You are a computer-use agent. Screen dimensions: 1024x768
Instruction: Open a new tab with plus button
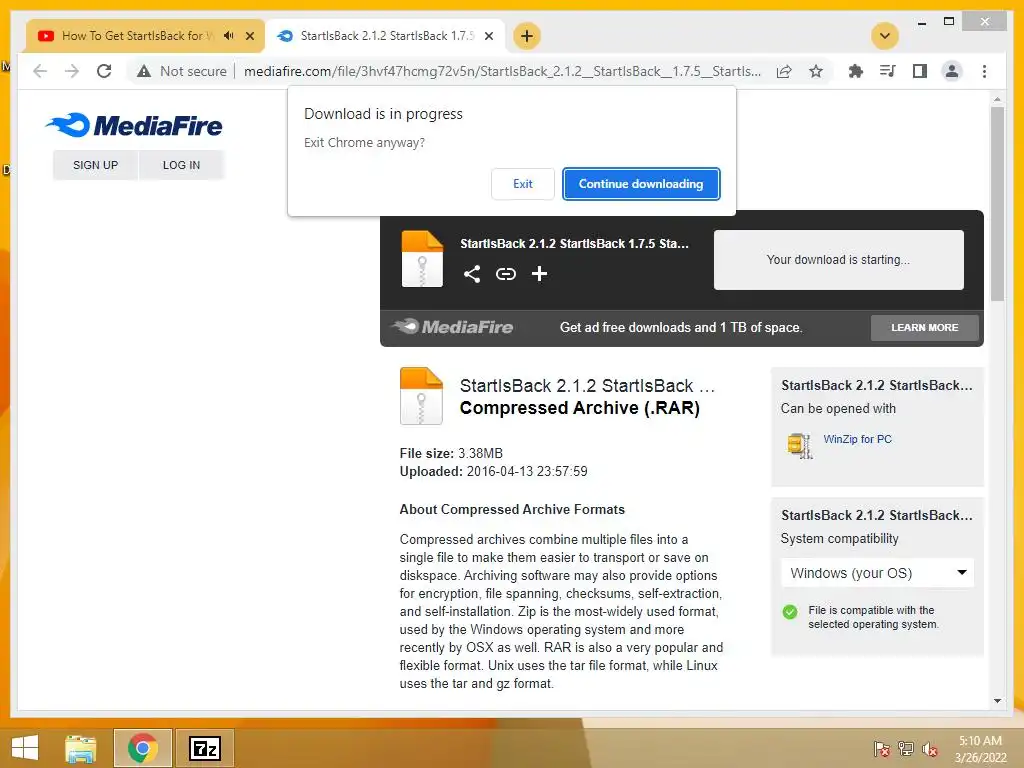click(527, 36)
